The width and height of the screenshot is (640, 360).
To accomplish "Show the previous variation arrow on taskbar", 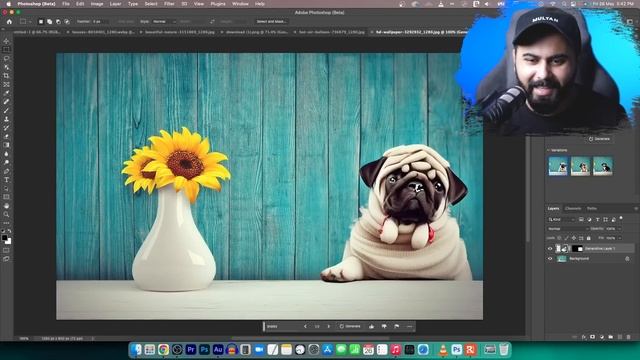I will pyautogui.click(x=305, y=327).
